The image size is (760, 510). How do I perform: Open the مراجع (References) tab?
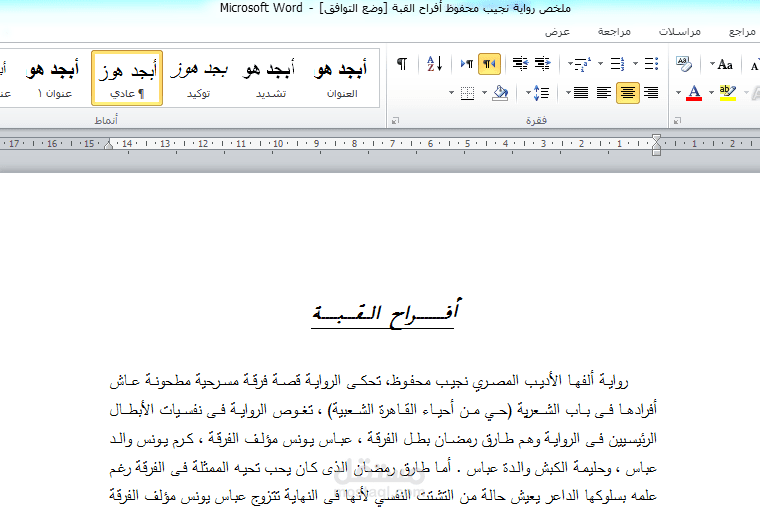[742, 32]
